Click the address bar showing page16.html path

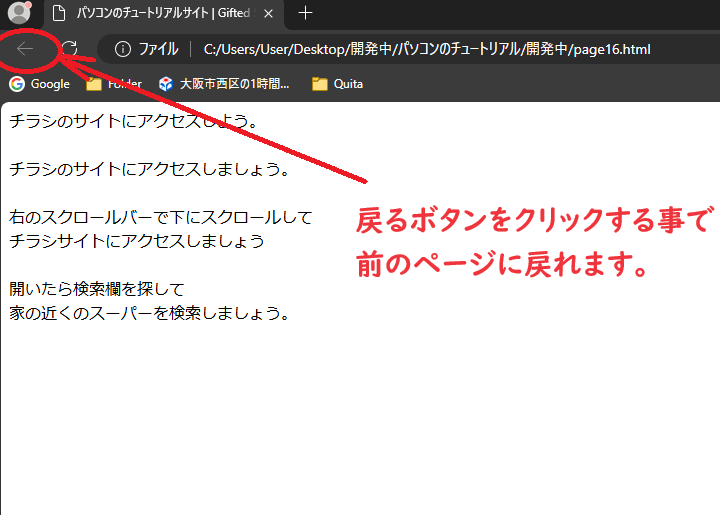[430, 49]
